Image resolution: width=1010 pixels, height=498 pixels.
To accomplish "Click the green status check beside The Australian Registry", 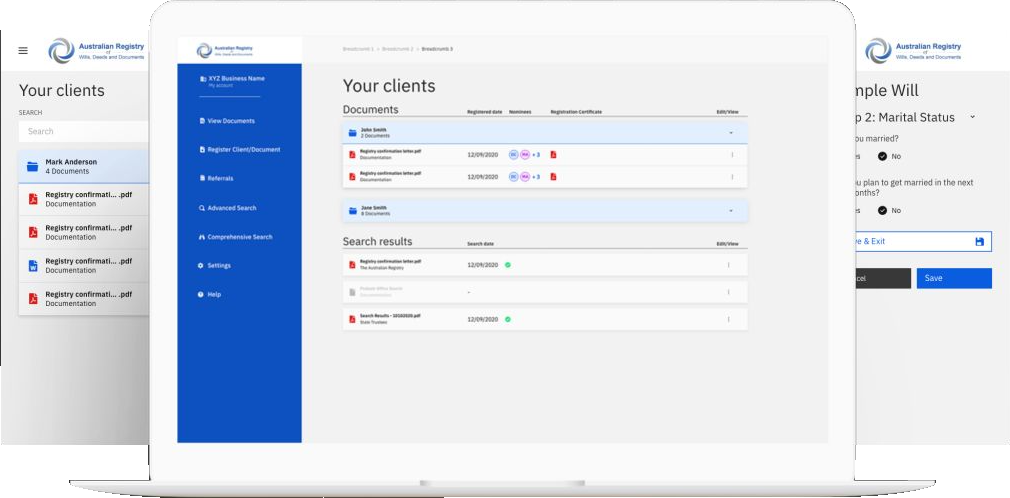I will point(508,265).
